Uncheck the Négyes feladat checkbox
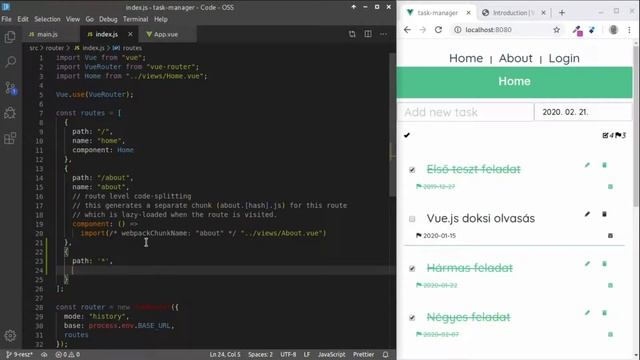Viewport: 640px width, 360px height. pyautogui.click(x=412, y=318)
